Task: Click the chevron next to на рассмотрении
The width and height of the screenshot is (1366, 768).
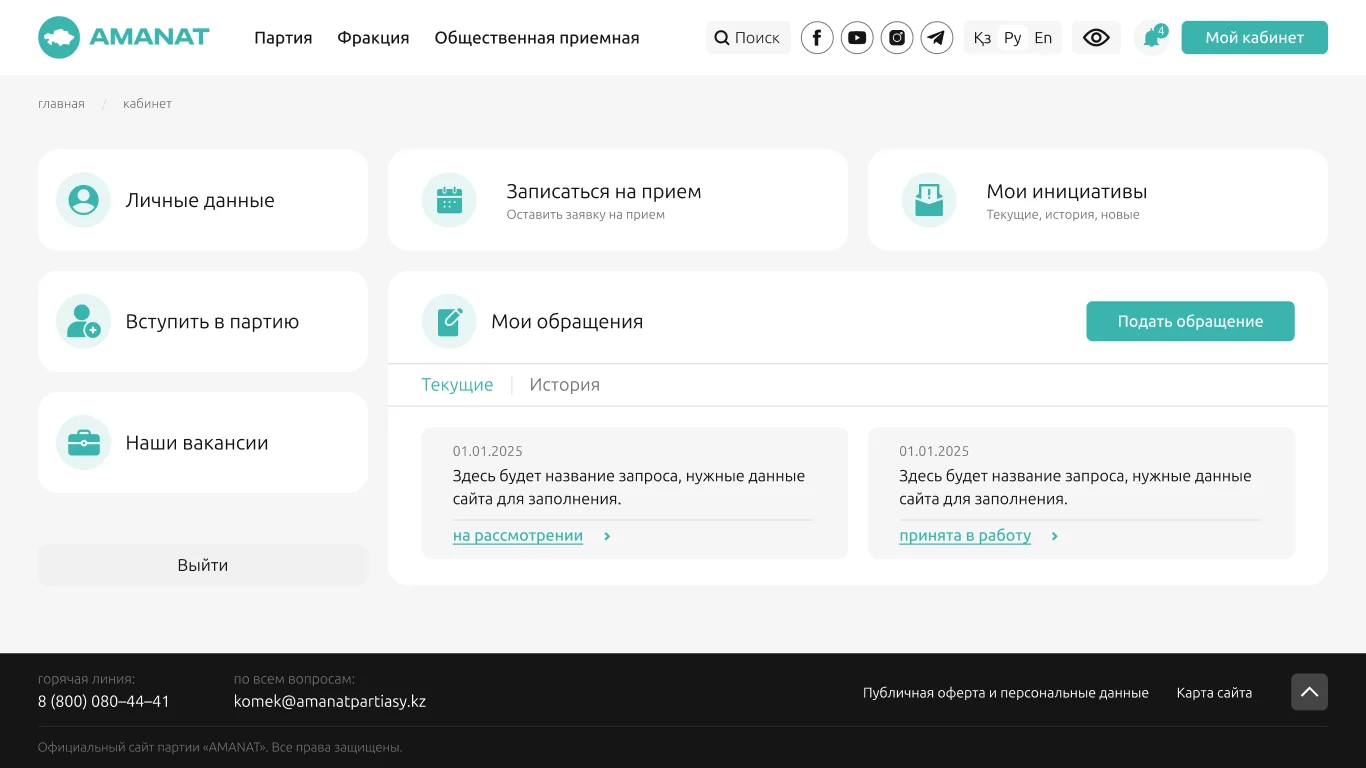Action: (x=607, y=536)
